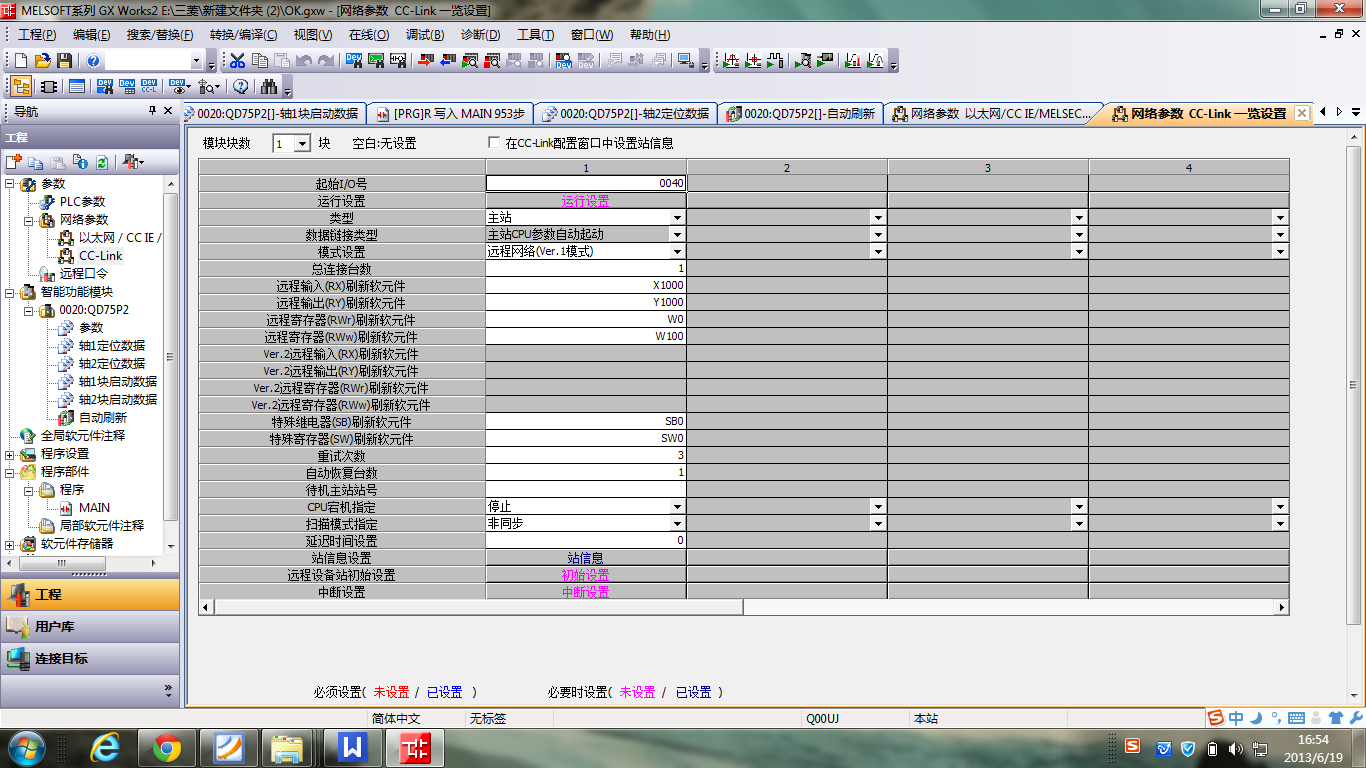Open the 类型 dropdown showing 主站
1366x768 pixels.
(x=677, y=218)
